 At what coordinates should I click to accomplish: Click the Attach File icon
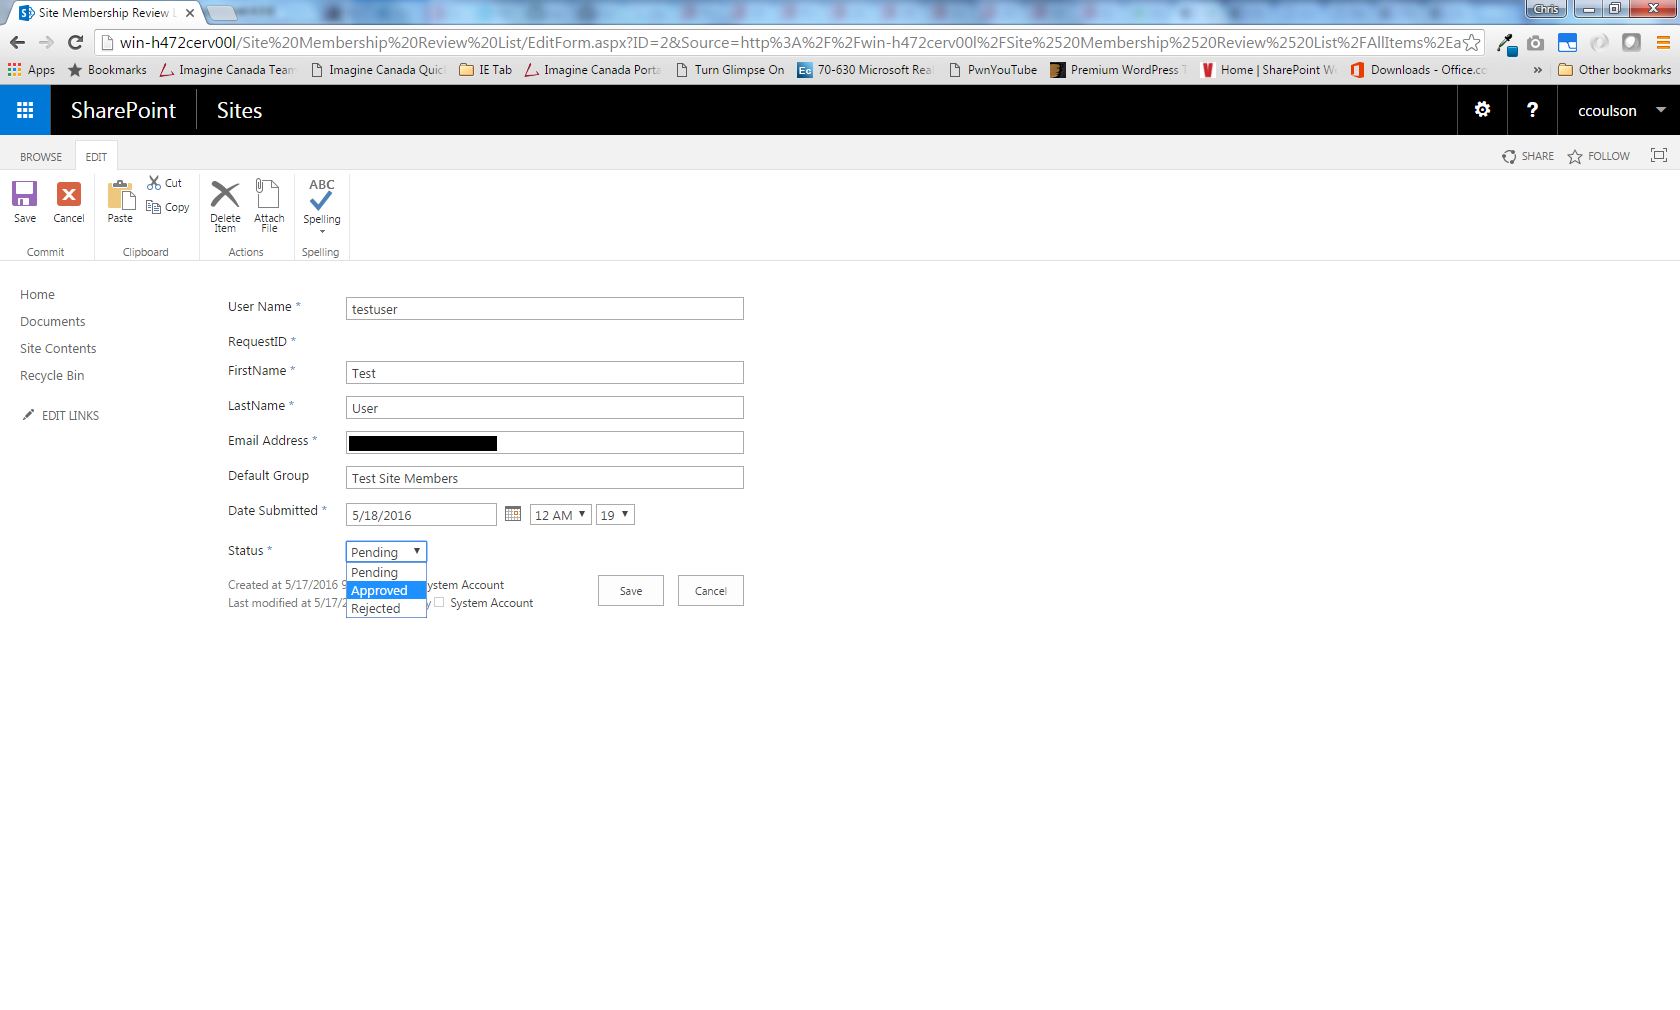point(269,194)
